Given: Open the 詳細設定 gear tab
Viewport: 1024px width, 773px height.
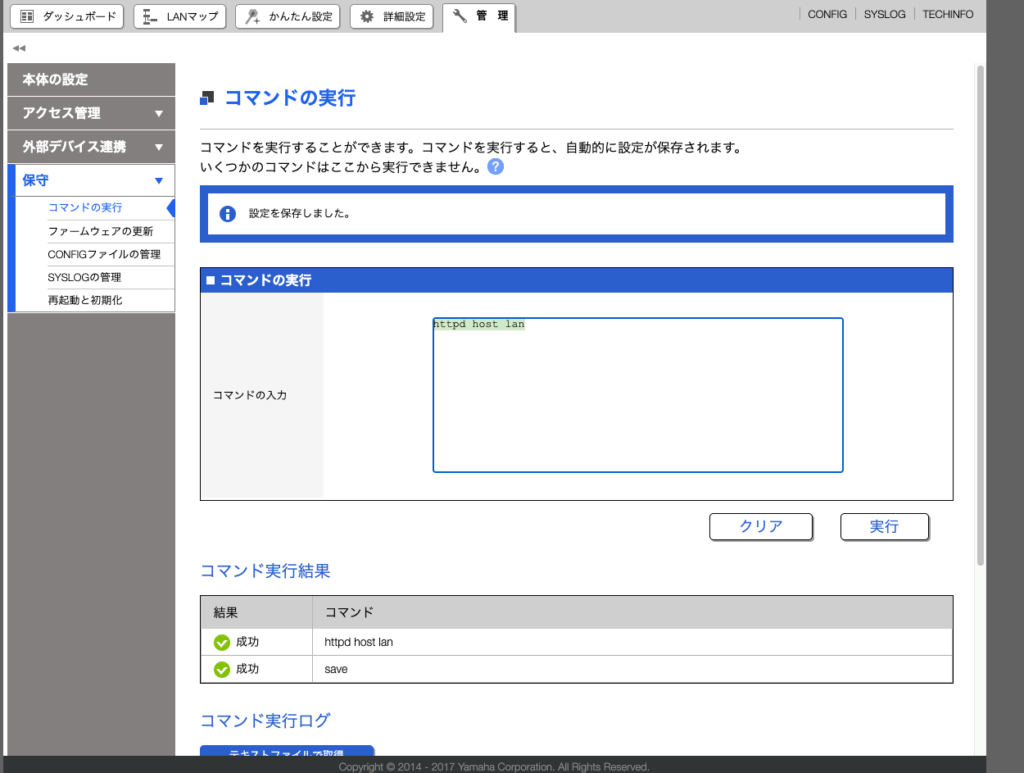Looking at the screenshot, I should coord(392,16).
